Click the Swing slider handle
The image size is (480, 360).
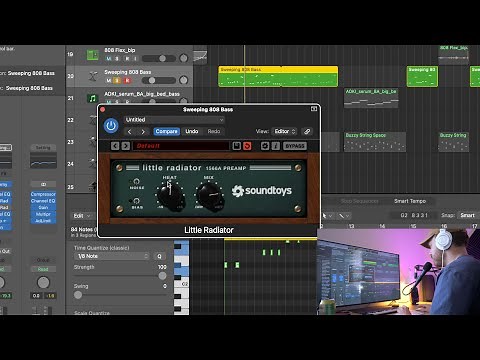click(78, 295)
